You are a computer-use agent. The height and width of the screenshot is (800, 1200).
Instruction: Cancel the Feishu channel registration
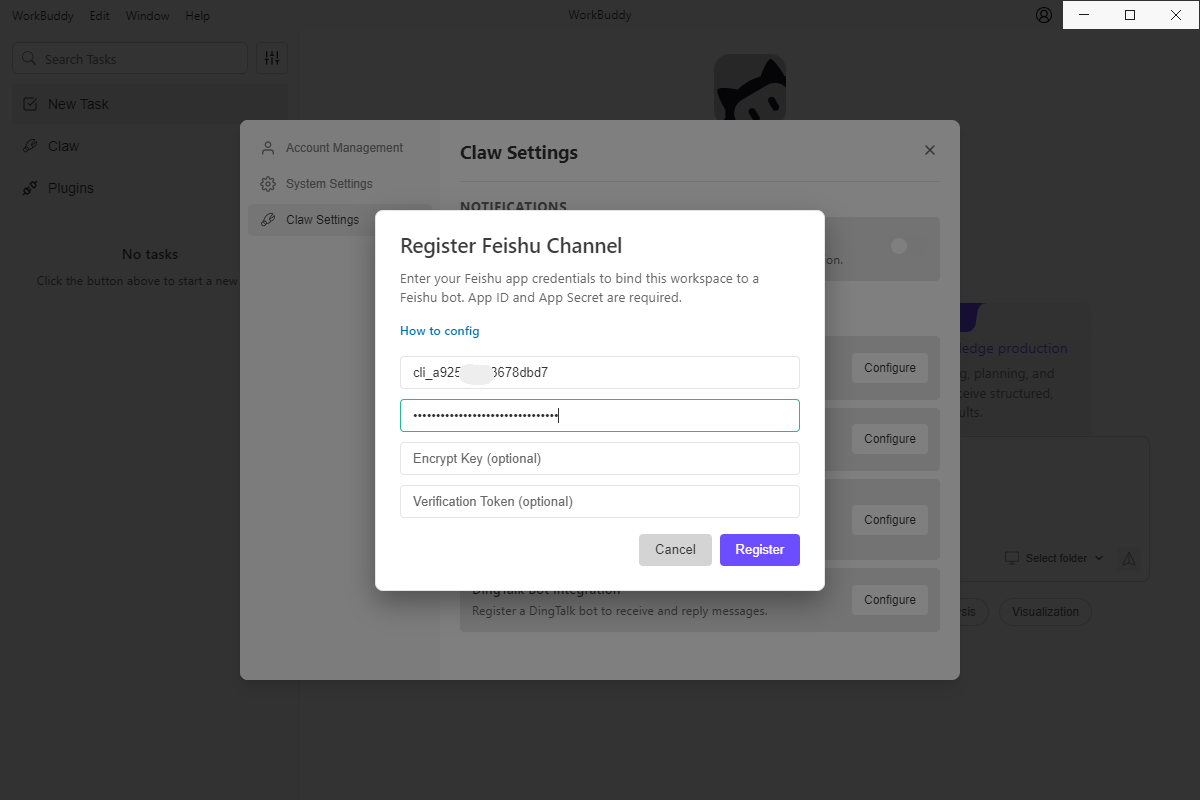coord(675,550)
